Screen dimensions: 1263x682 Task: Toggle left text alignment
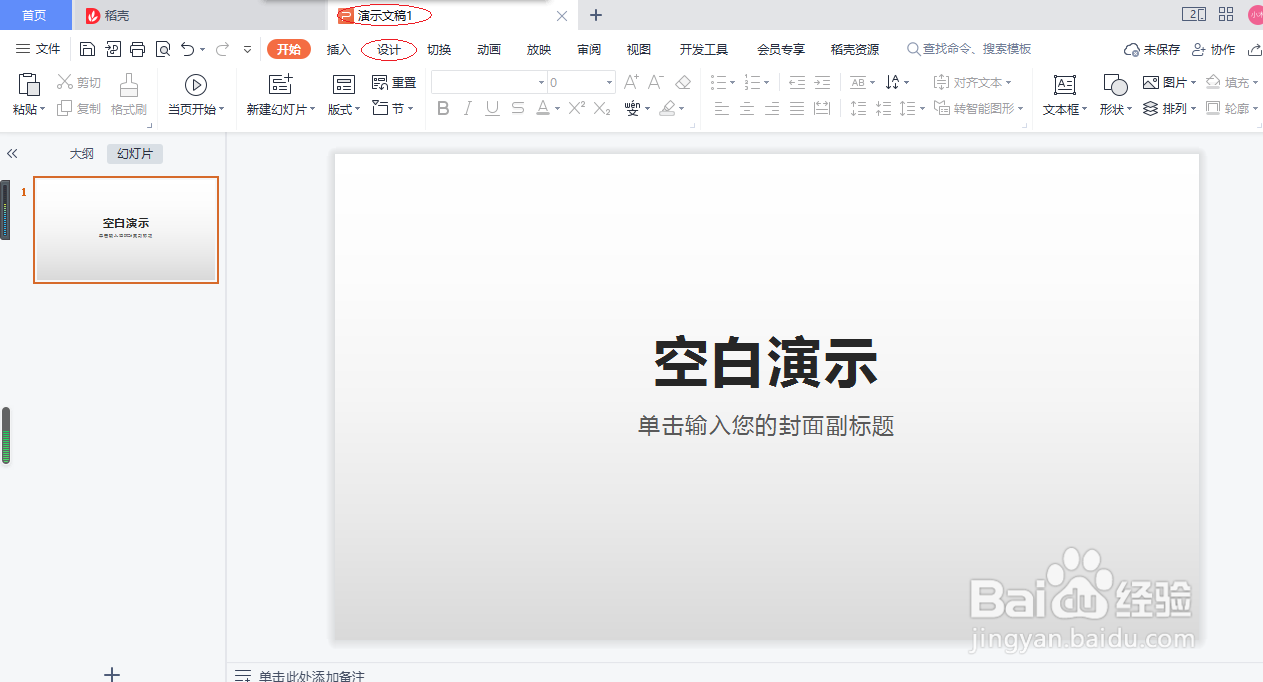pyautogui.click(x=722, y=108)
